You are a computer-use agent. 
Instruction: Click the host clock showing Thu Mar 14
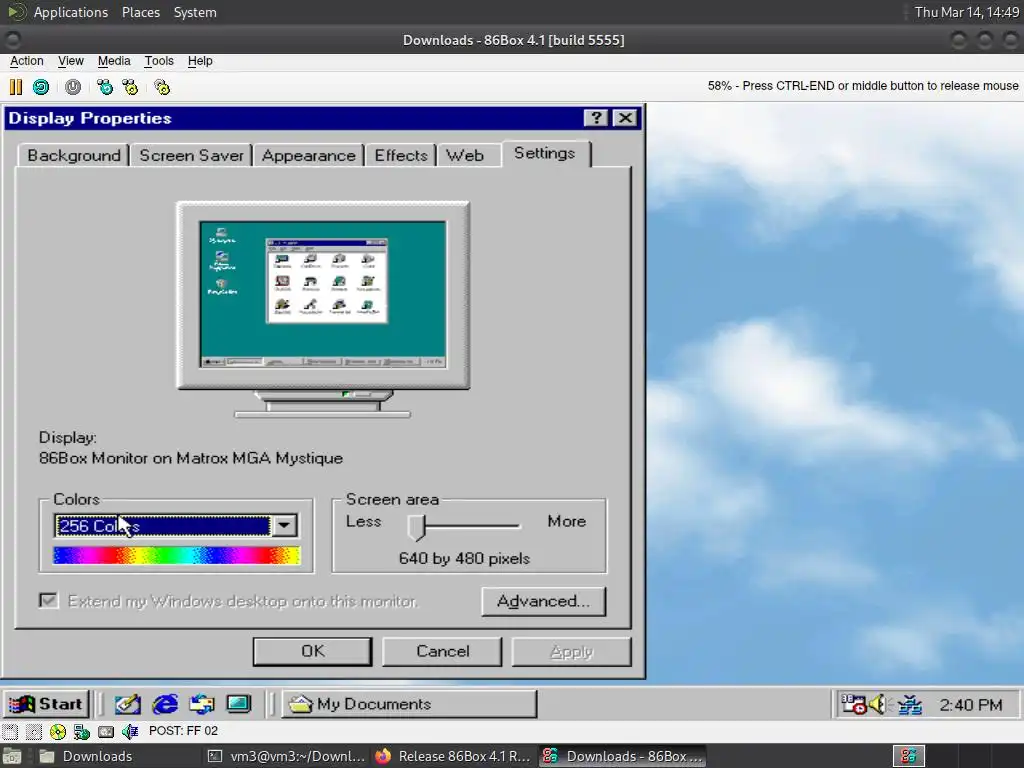click(x=967, y=12)
